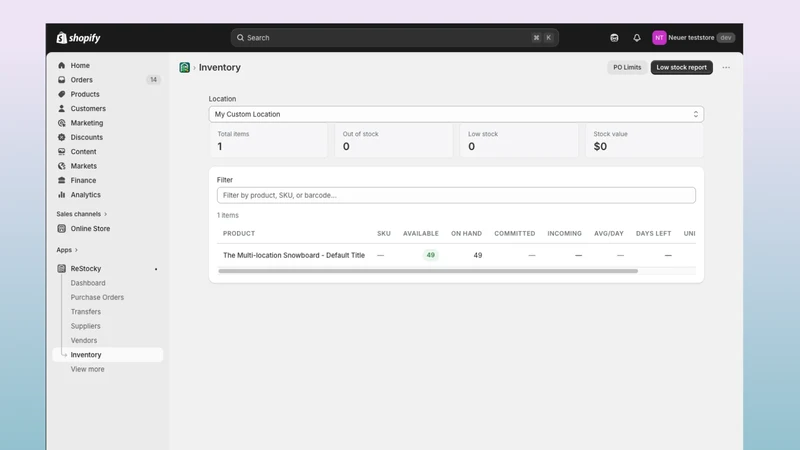Click the ReStocky app icon in sidebar
Screen dimensions: 800x450
click(x=62, y=268)
